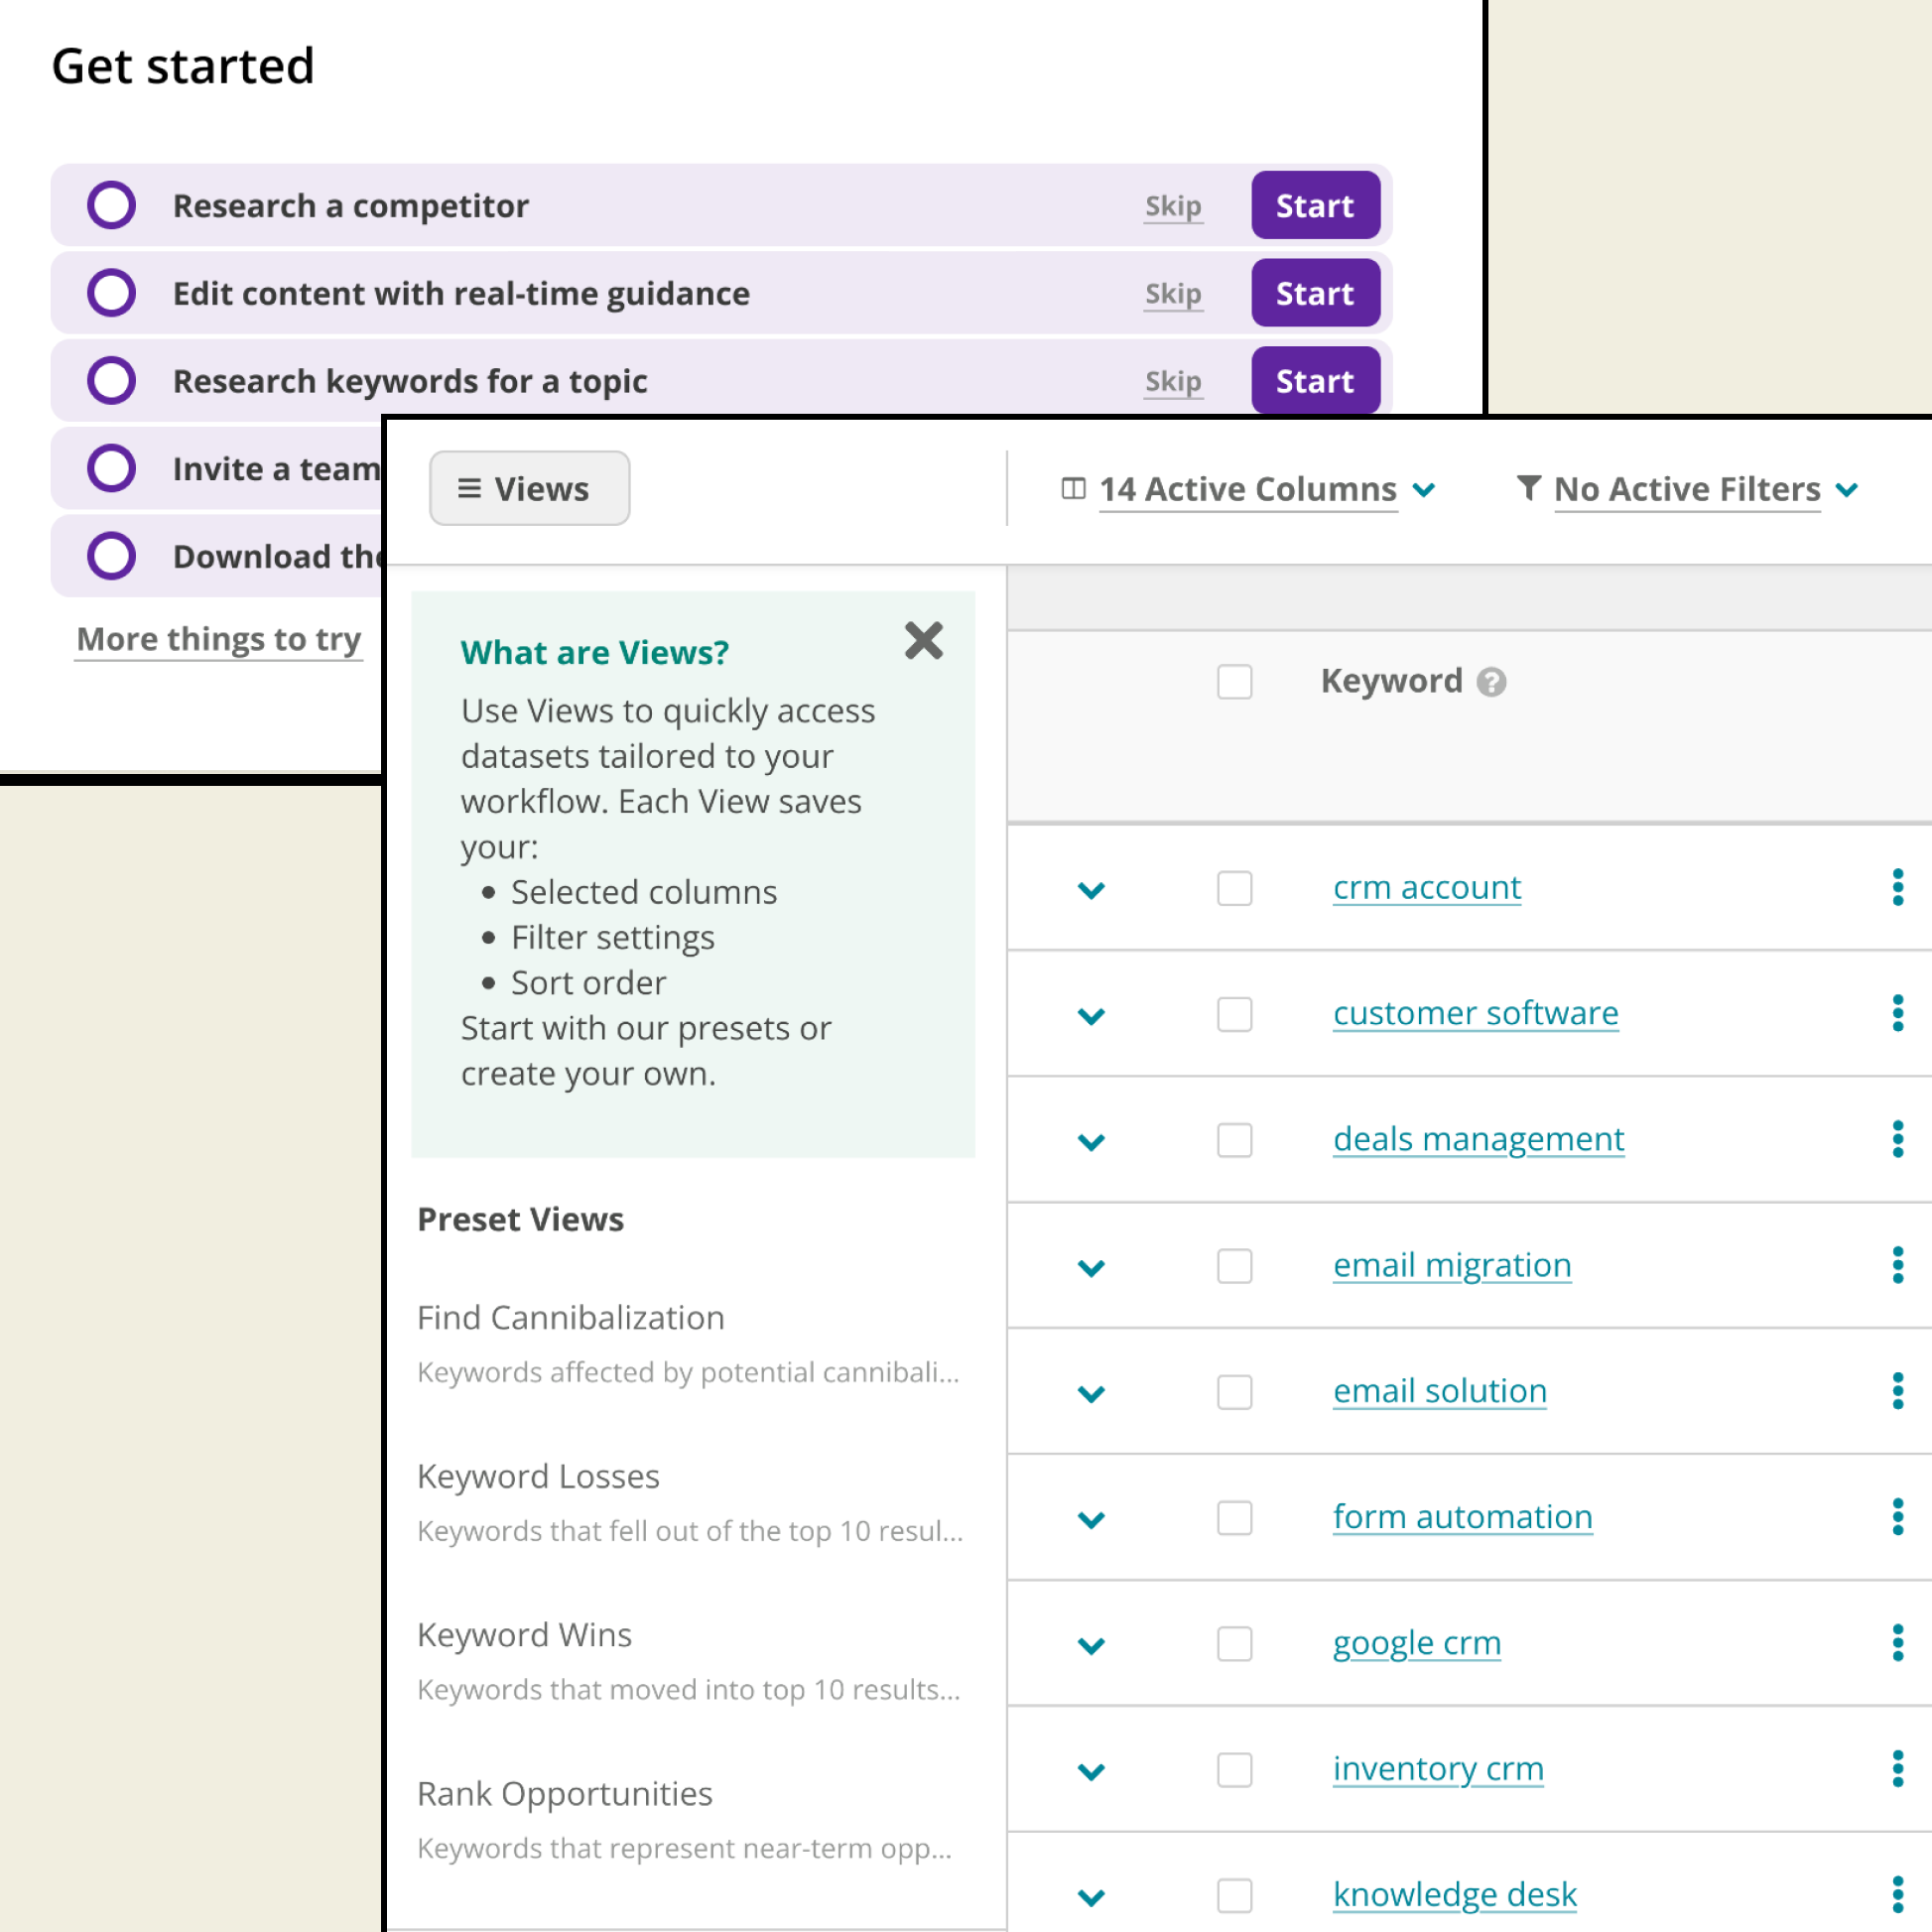
Task: Mark Research a competitor circle as done
Action: point(111,205)
